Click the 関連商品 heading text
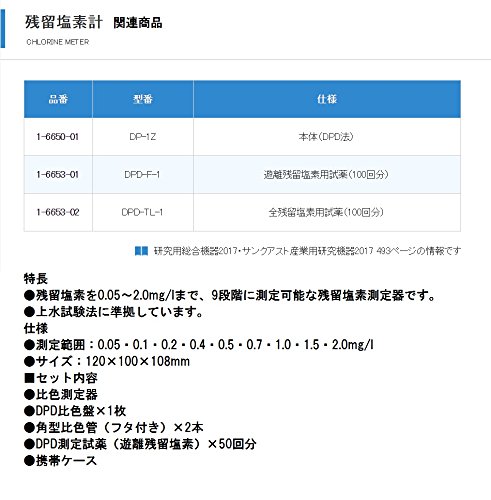The image size is (491, 500). [x=138, y=23]
